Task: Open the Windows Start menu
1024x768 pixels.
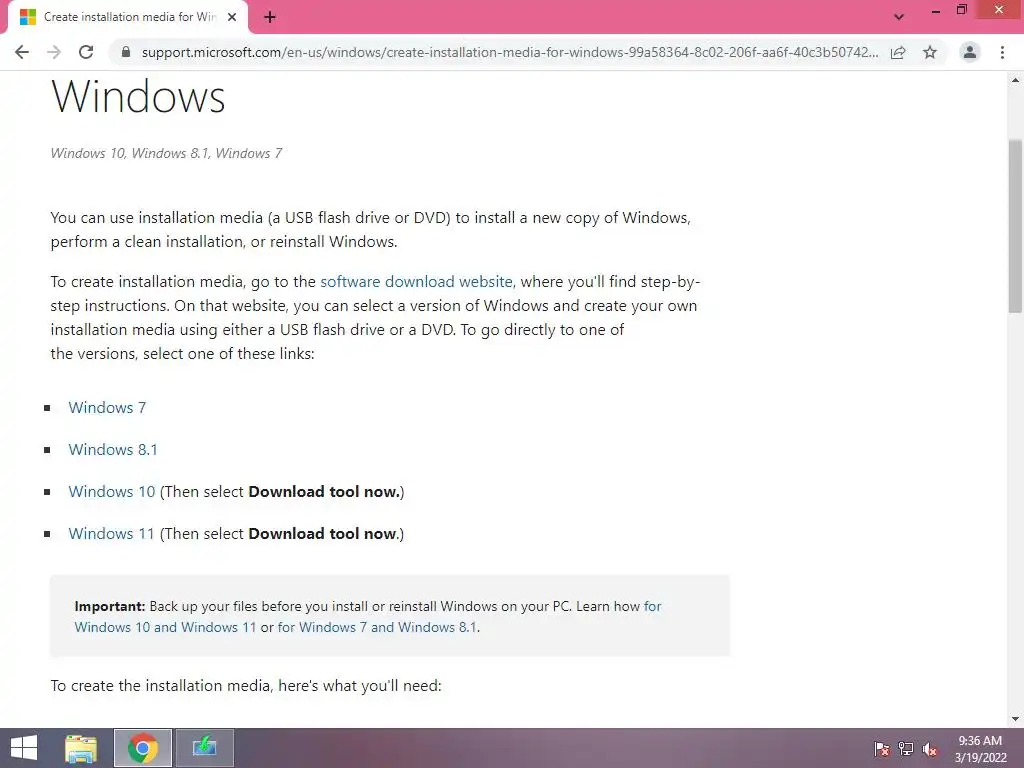Action: [24, 748]
